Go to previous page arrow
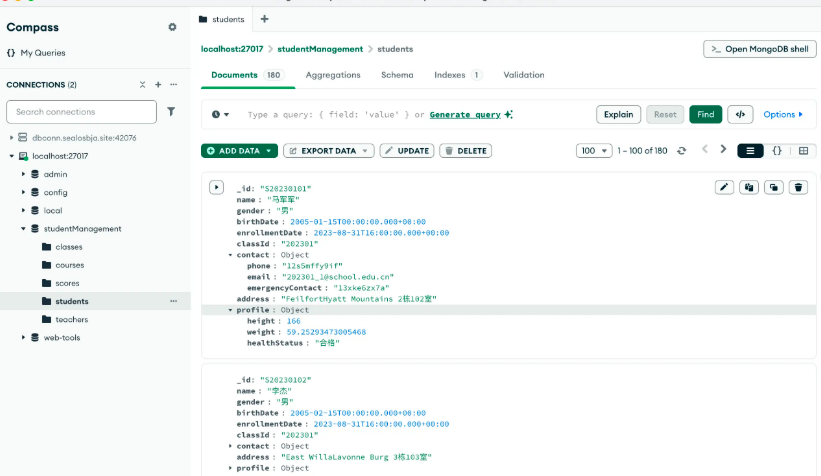Screen dimensions: 821x476 point(705,150)
